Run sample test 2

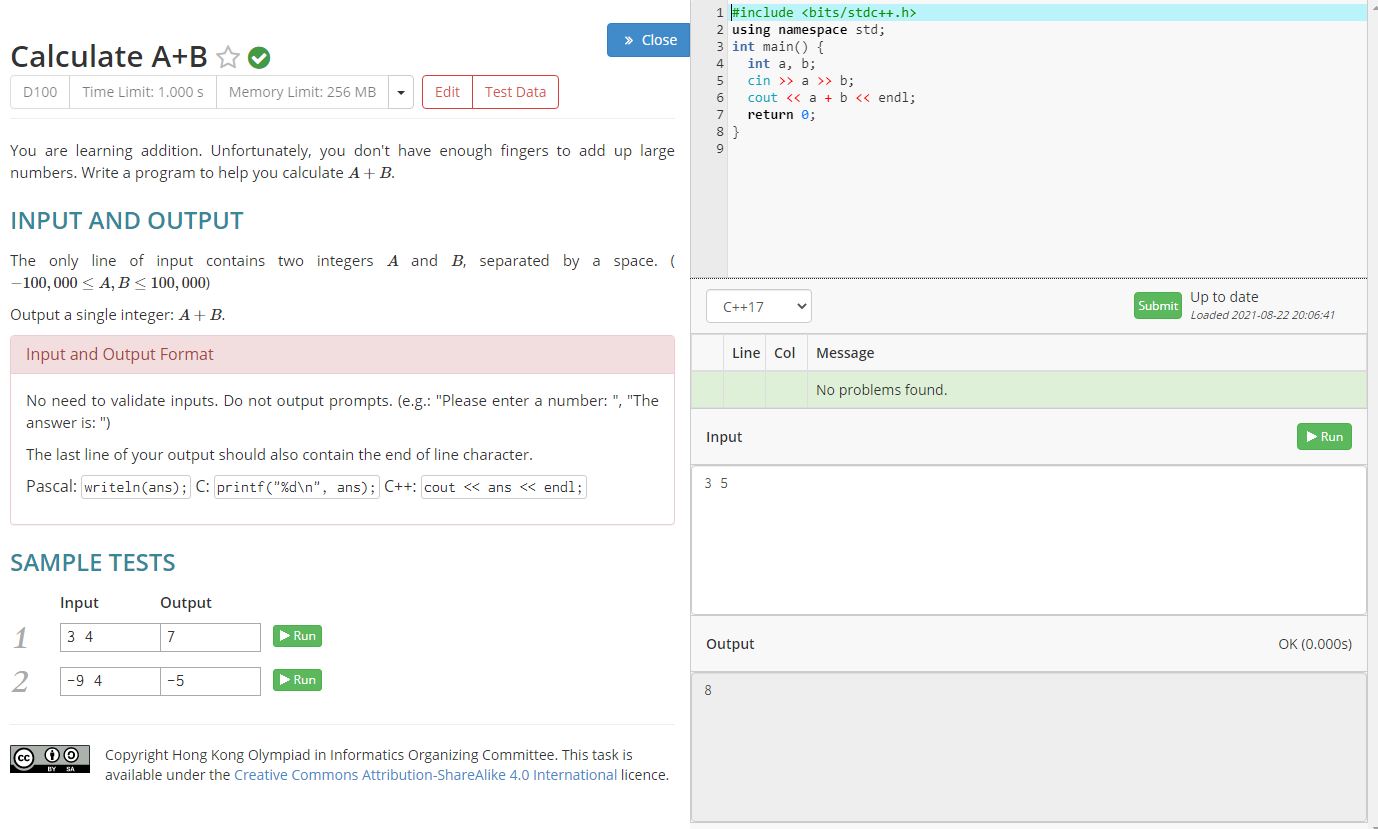click(x=297, y=680)
